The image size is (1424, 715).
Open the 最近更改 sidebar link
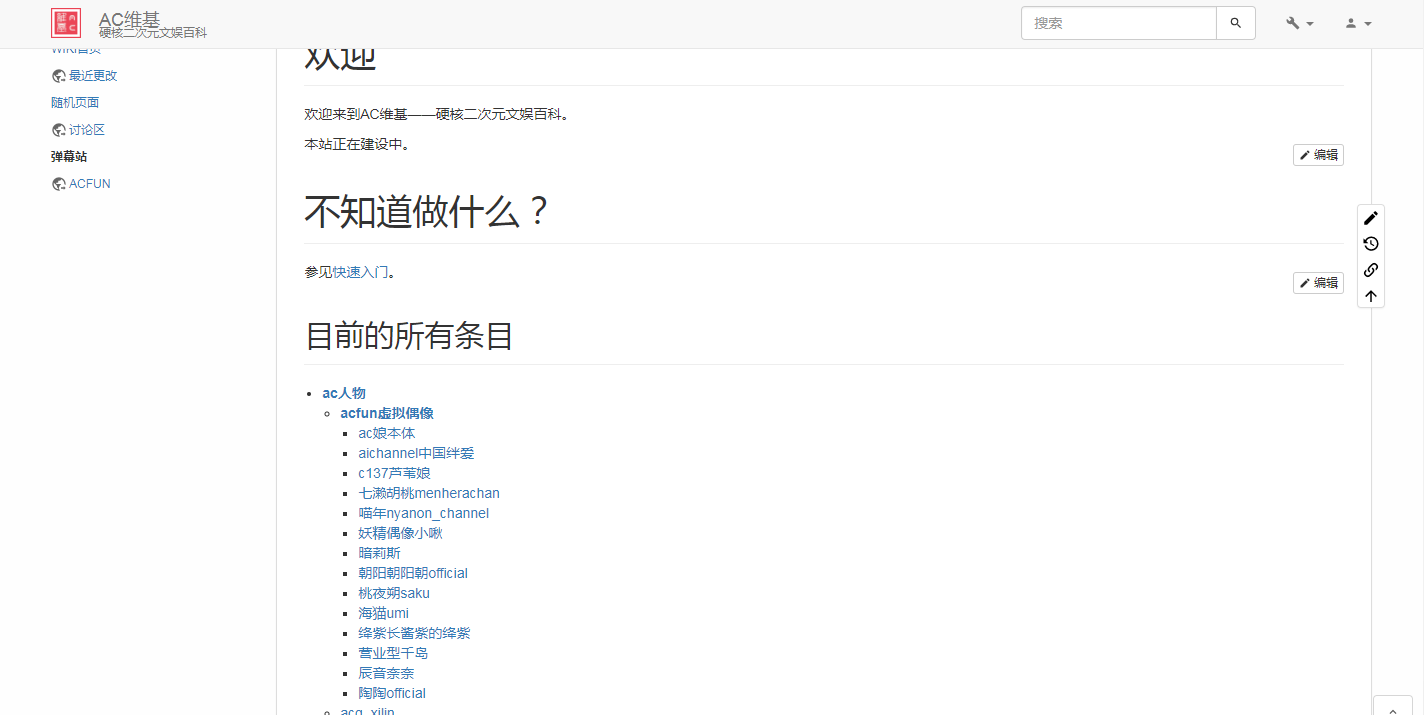click(x=93, y=76)
